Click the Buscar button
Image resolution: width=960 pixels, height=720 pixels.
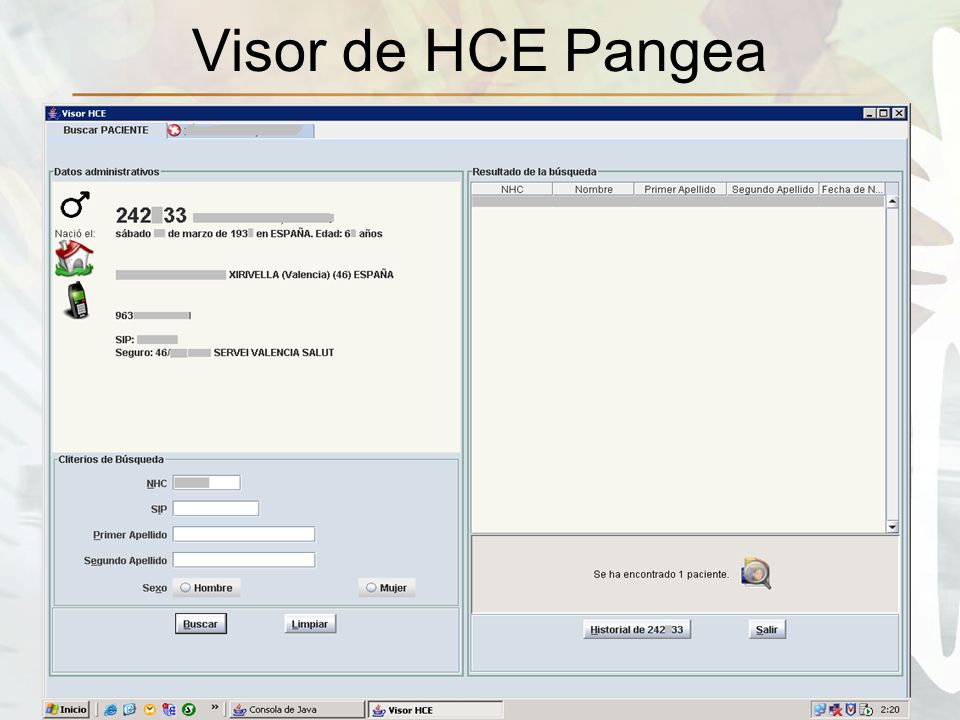[201, 624]
